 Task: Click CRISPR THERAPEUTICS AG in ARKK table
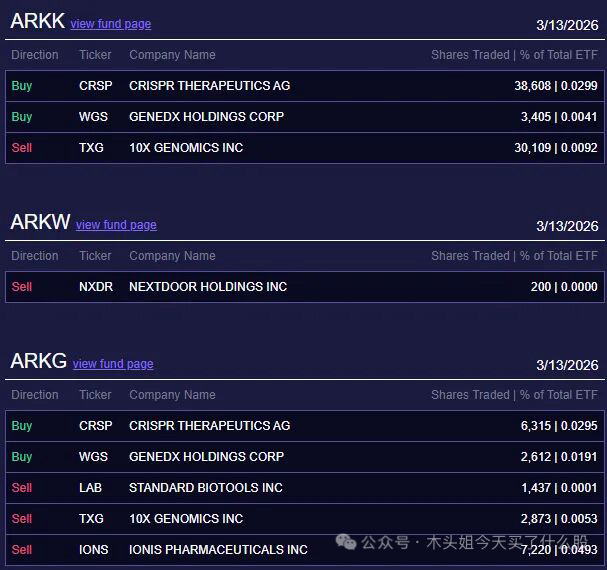(x=209, y=86)
